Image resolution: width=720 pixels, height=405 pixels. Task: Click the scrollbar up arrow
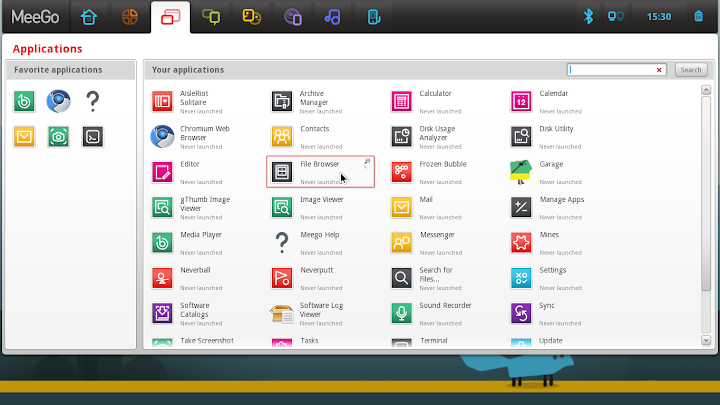pos(706,90)
